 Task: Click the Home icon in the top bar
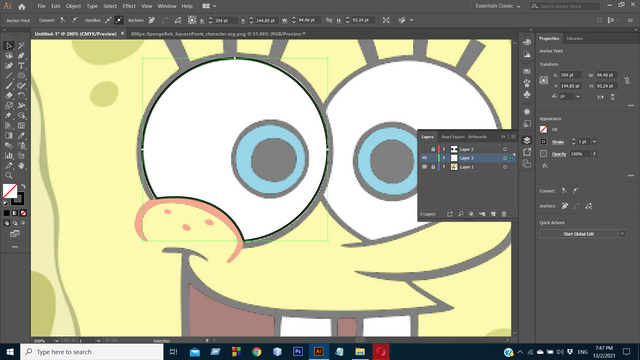[x=22, y=7]
